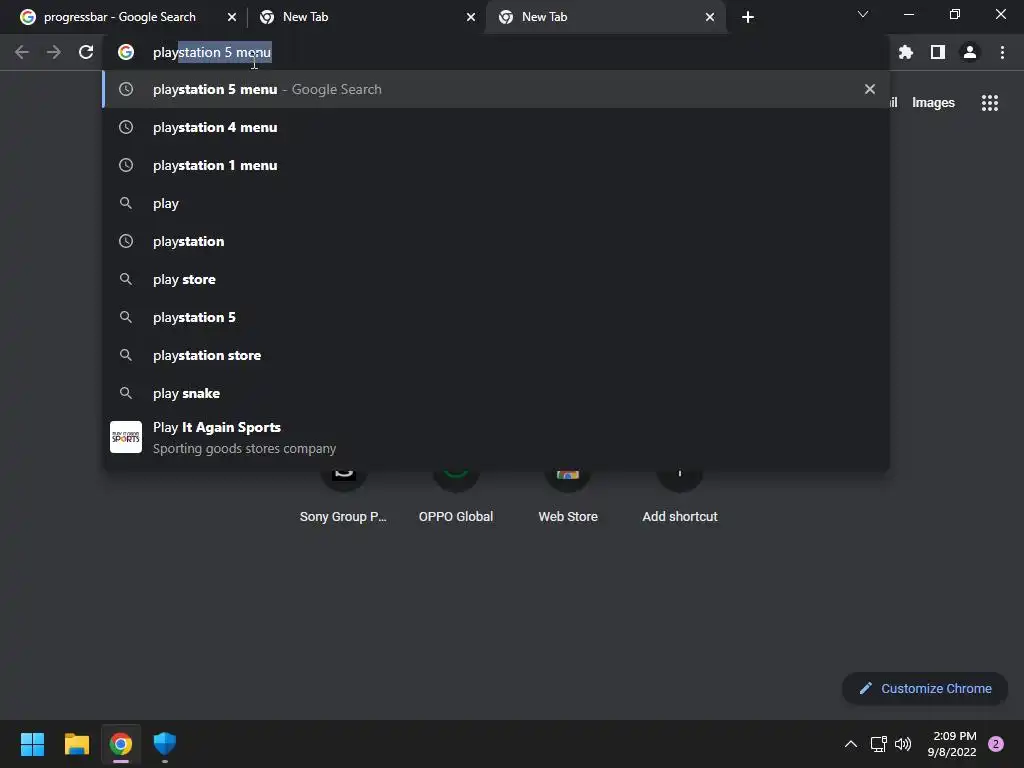This screenshot has height=768, width=1024.
Task: Open the Chrome profile avatar
Action: (x=970, y=52)
